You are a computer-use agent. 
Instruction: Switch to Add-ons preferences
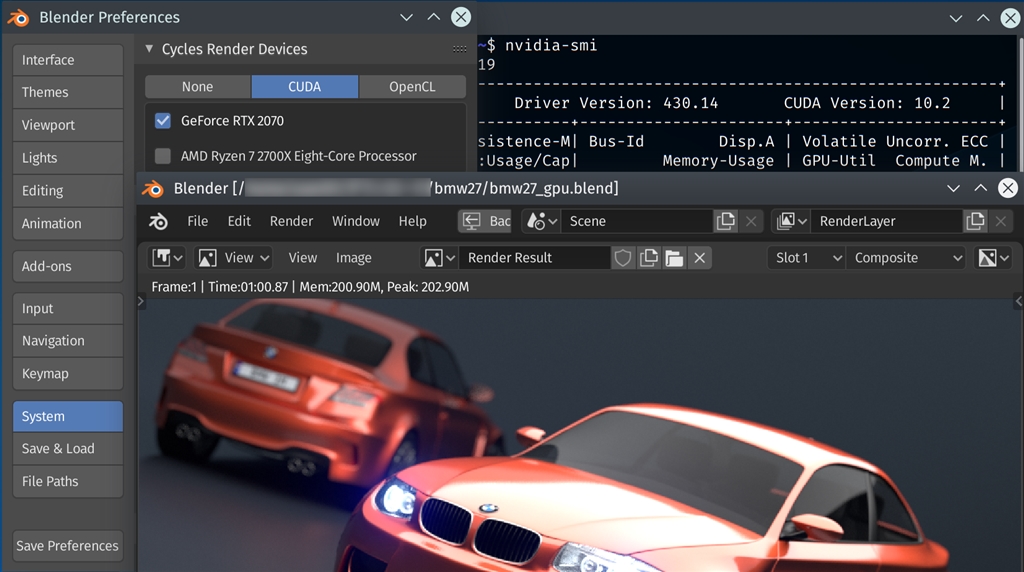pyautogui.click(x=68, y=266)
